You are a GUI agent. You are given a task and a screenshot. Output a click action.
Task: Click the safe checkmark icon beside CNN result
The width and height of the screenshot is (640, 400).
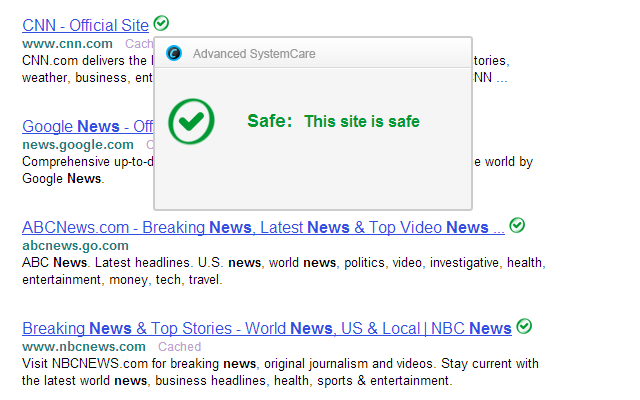click(161, 23)
